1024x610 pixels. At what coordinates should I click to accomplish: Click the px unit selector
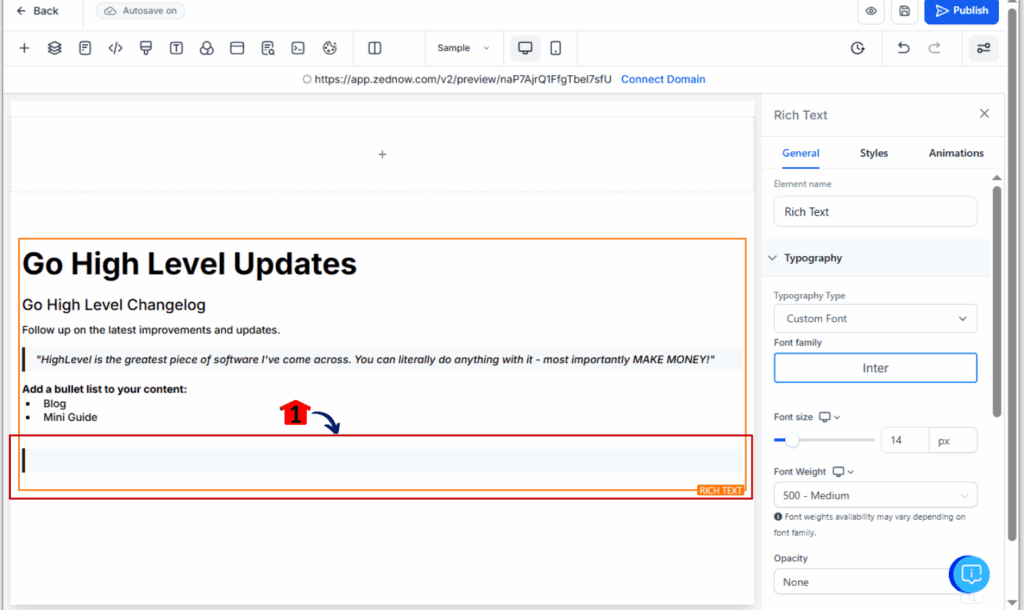pos(953,440)
